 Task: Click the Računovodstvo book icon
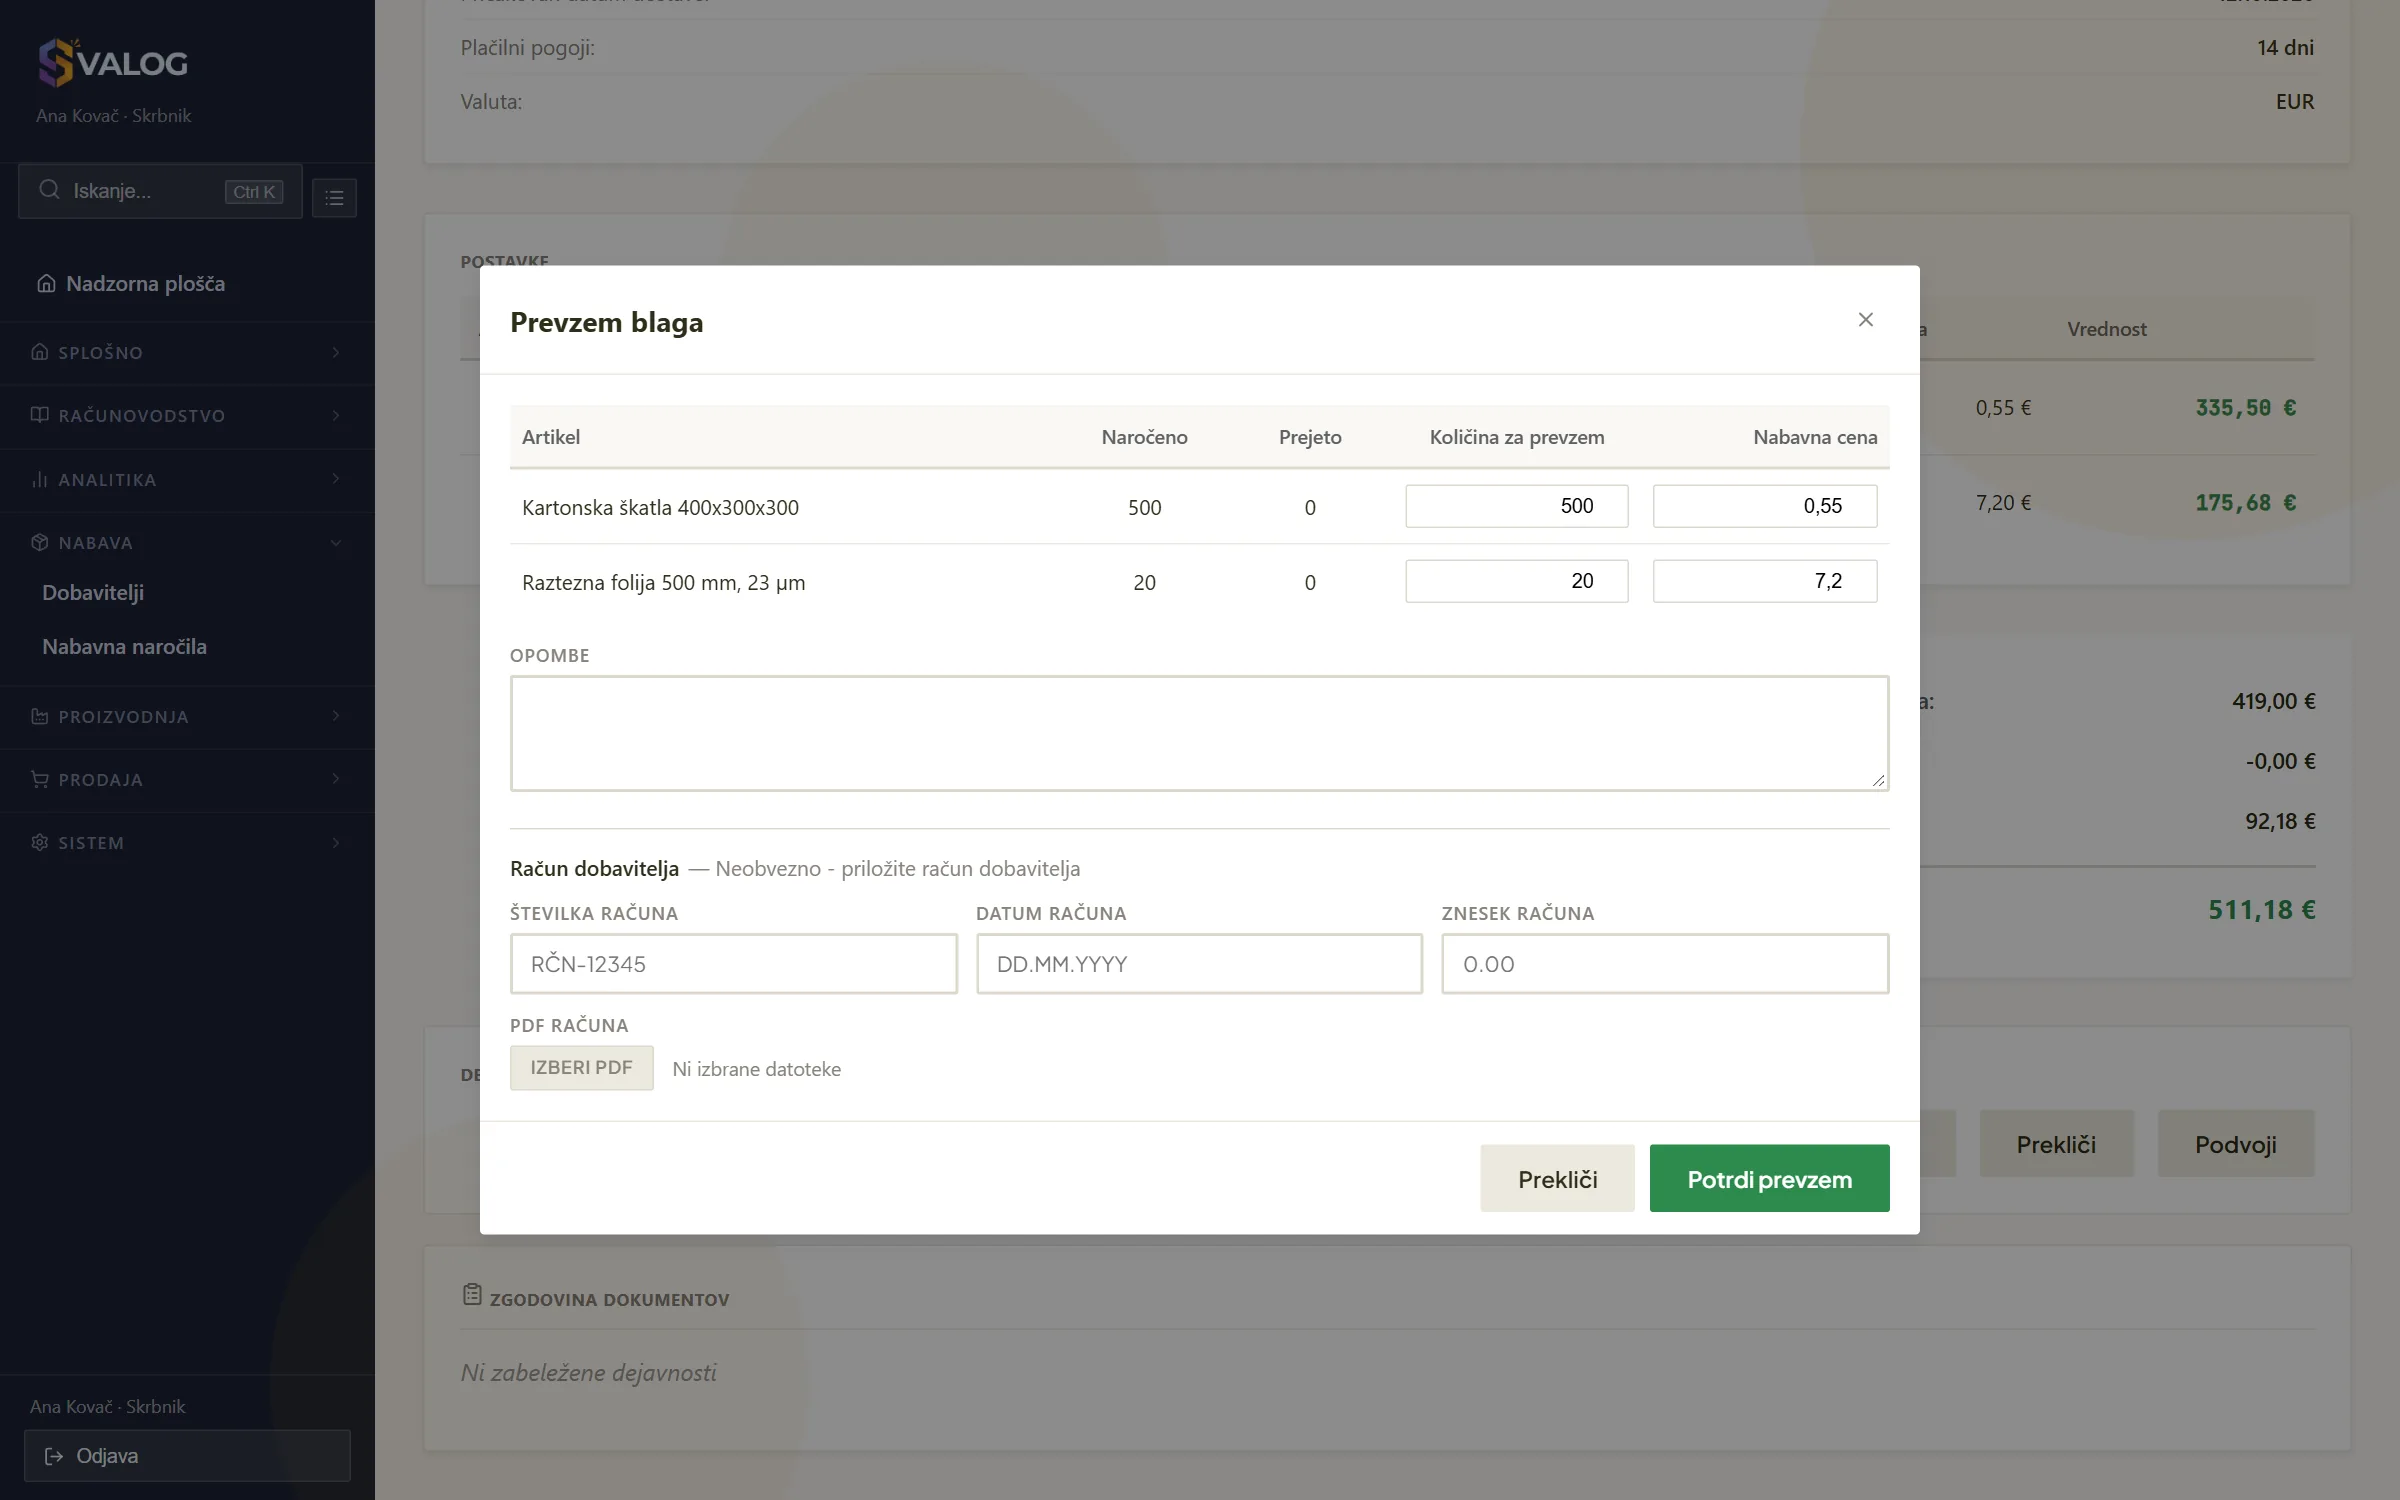coord(40,415)
